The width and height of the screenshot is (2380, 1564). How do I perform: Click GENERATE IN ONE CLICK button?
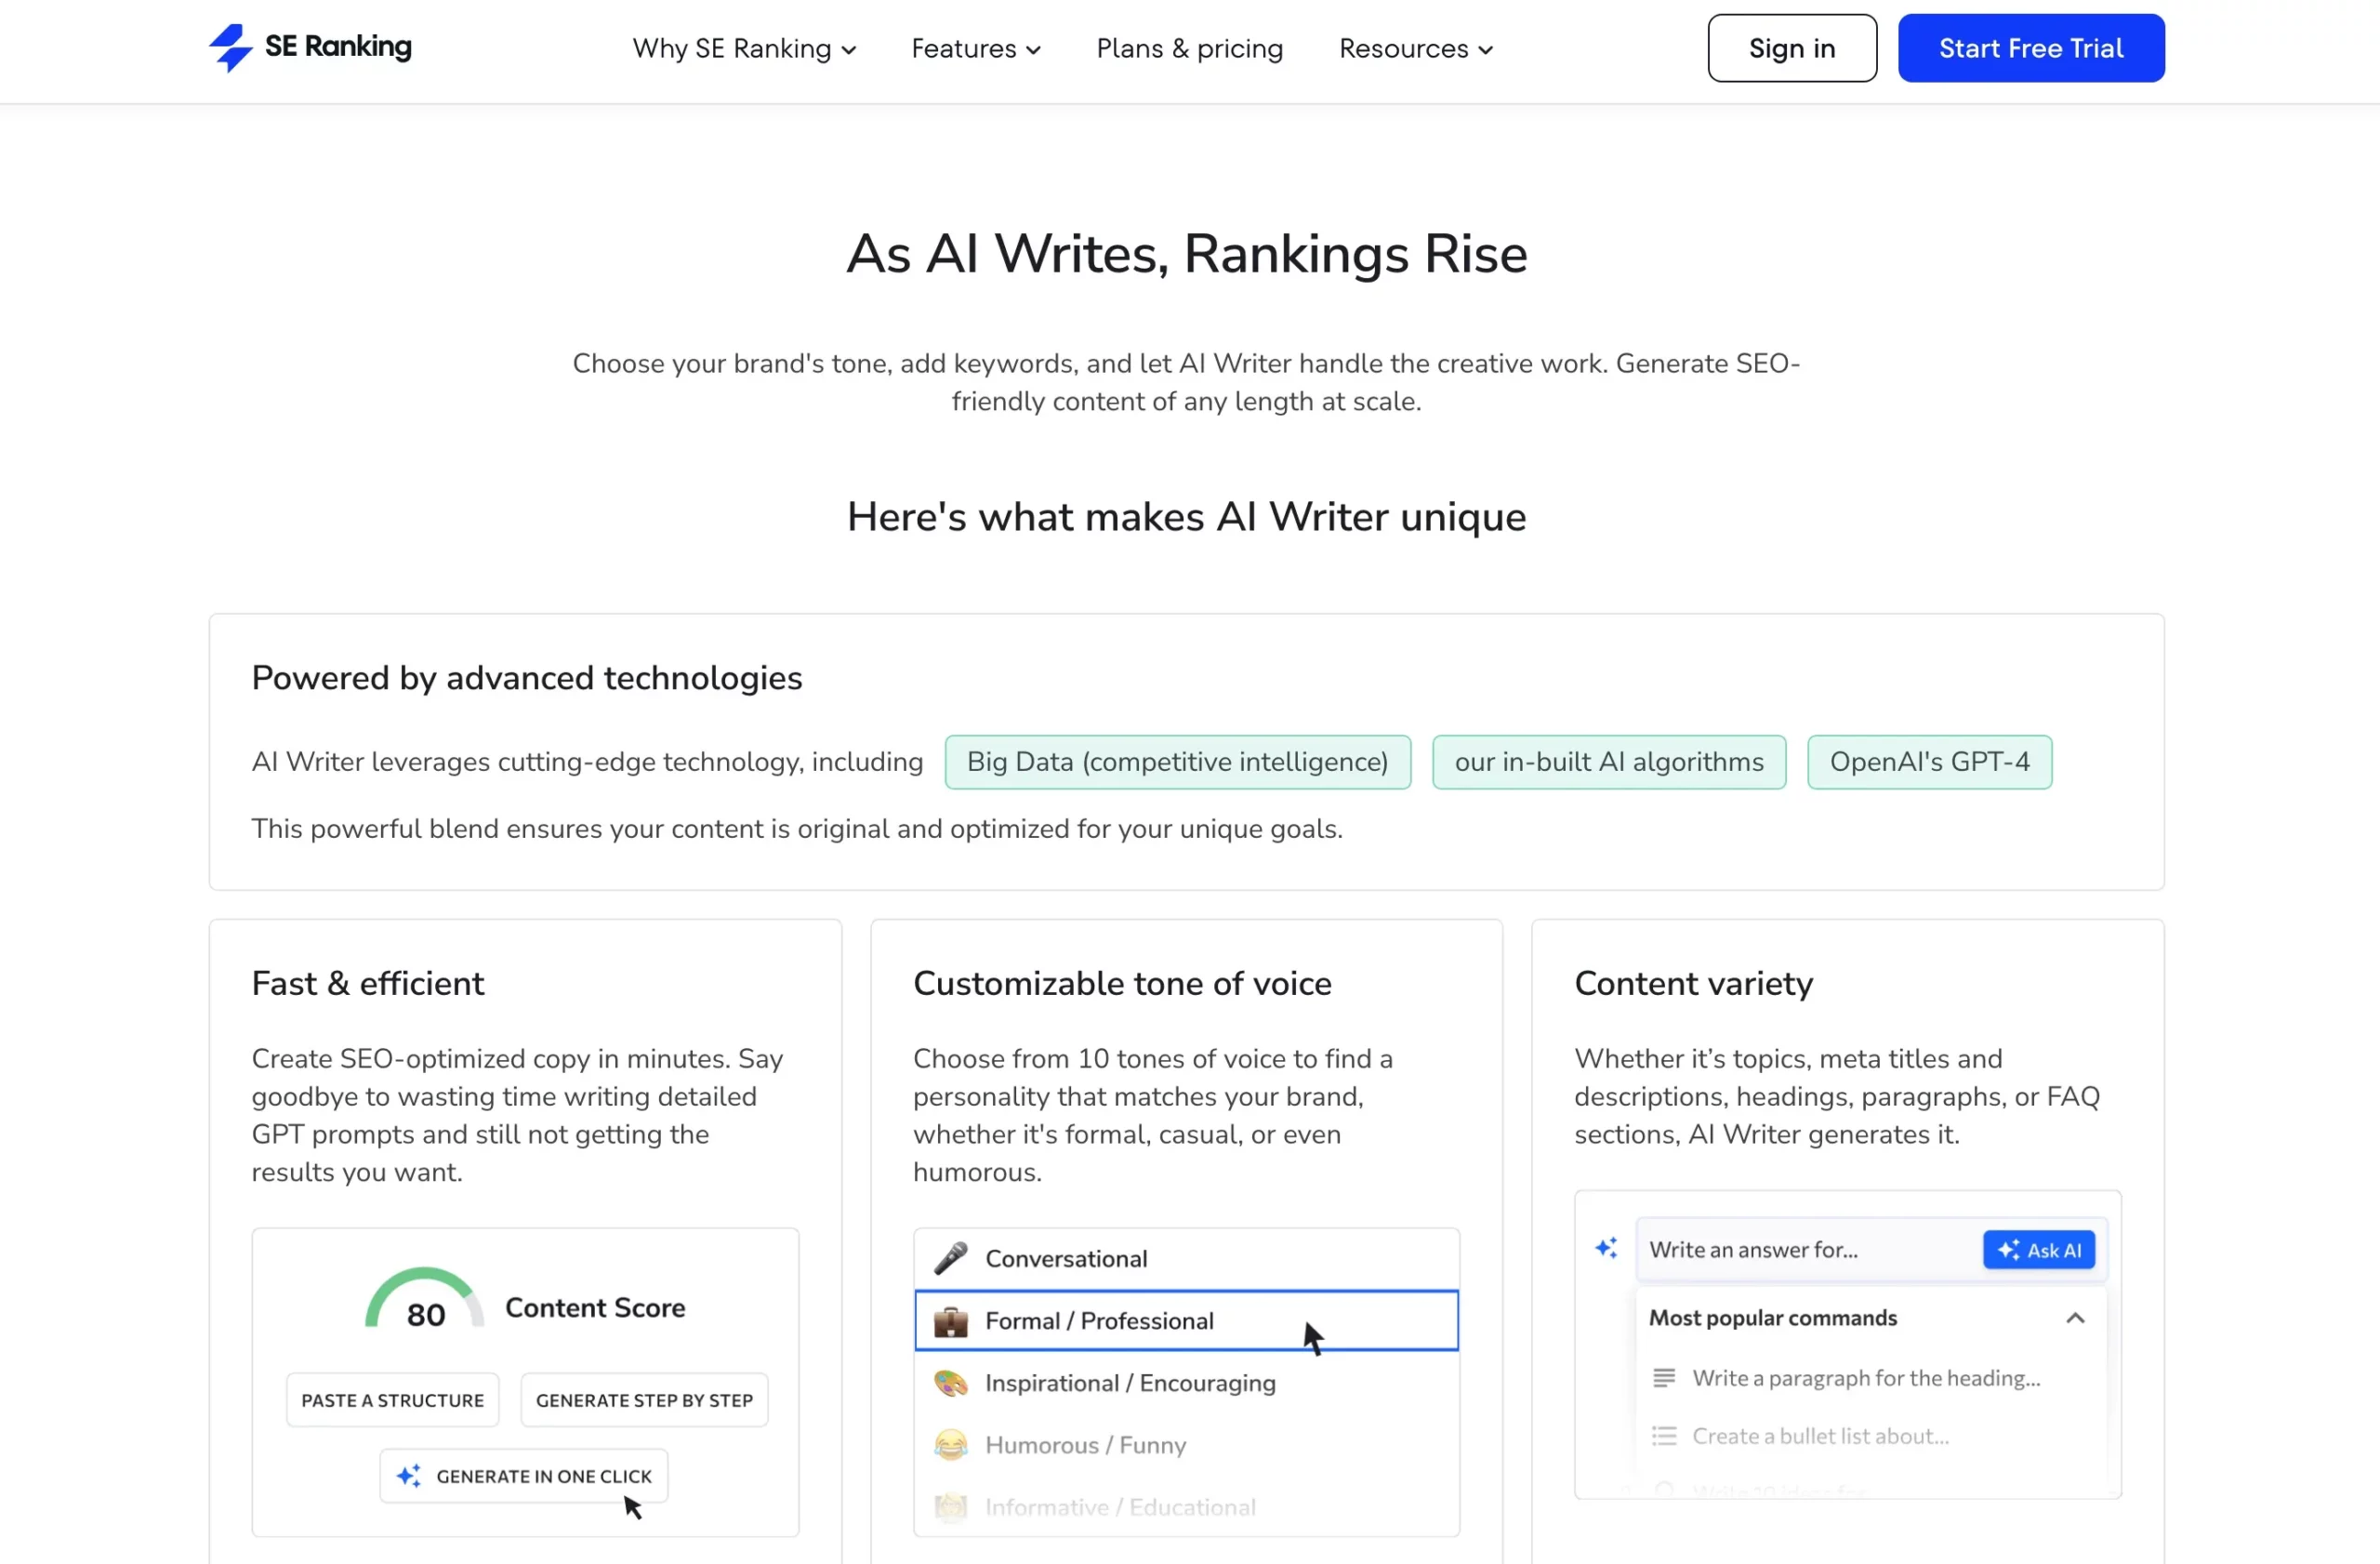(x=525, y=1475)
